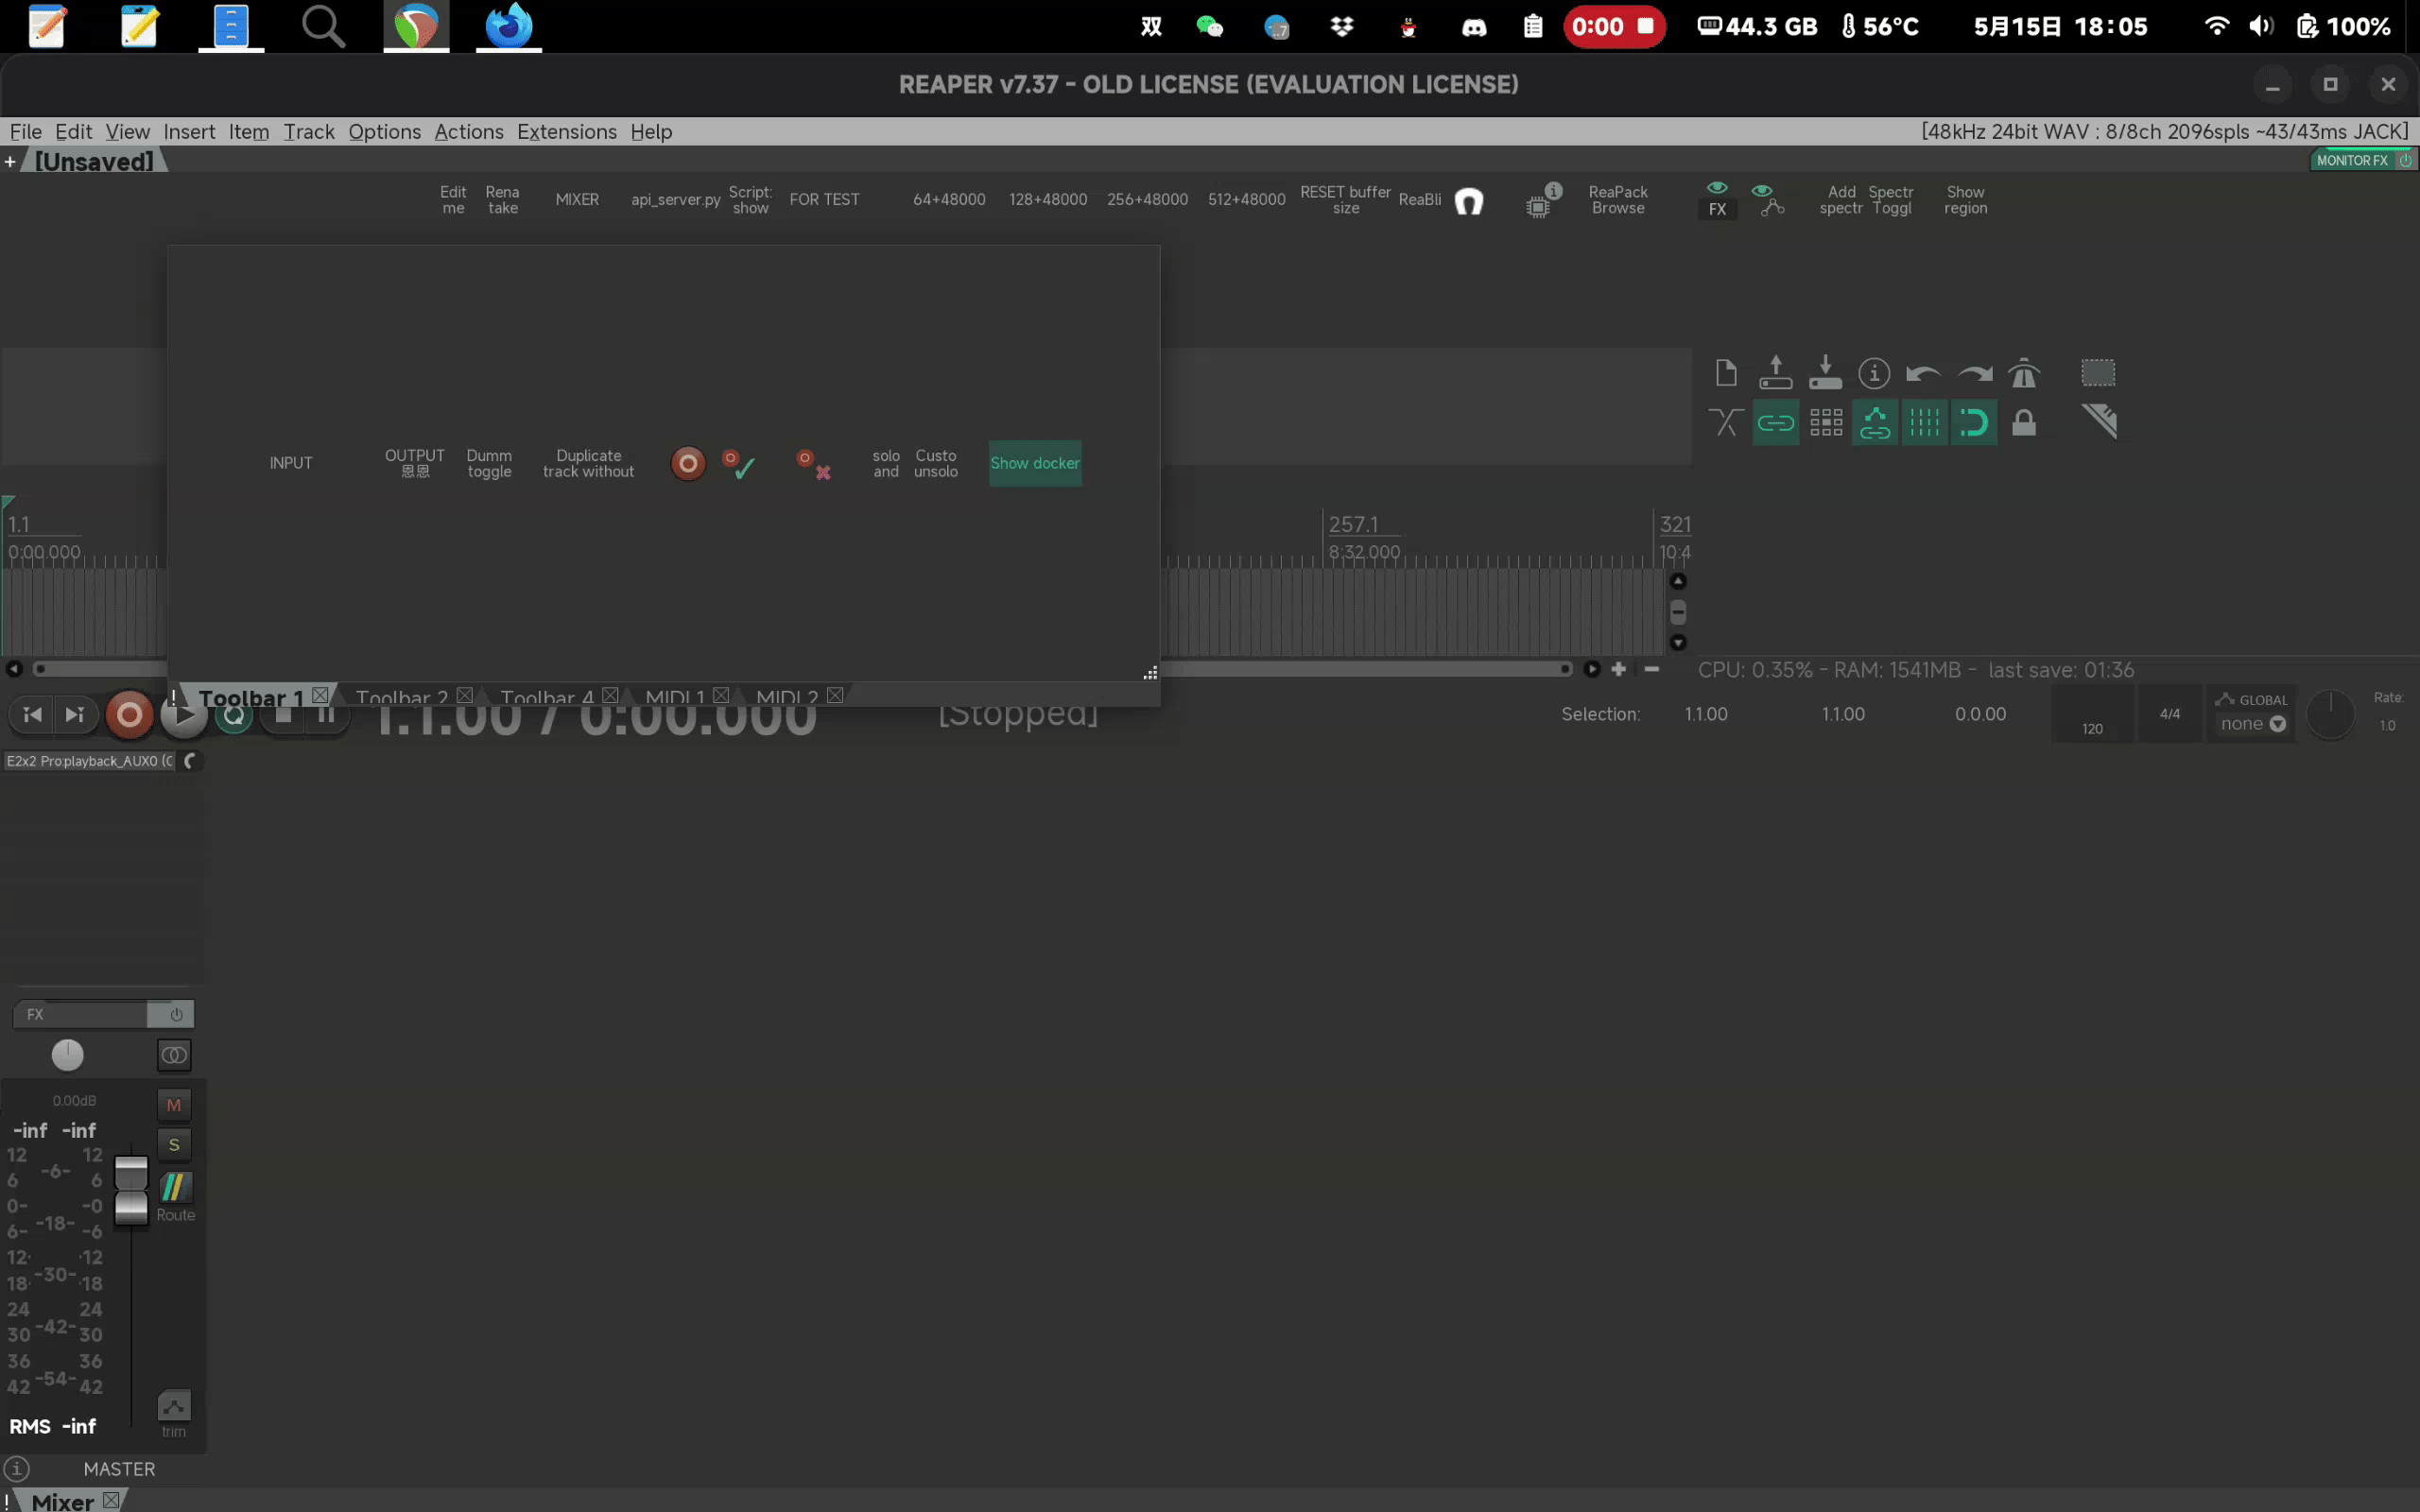
Task: Click the Open project upload-arrow icon
Action: (1775, 373)
